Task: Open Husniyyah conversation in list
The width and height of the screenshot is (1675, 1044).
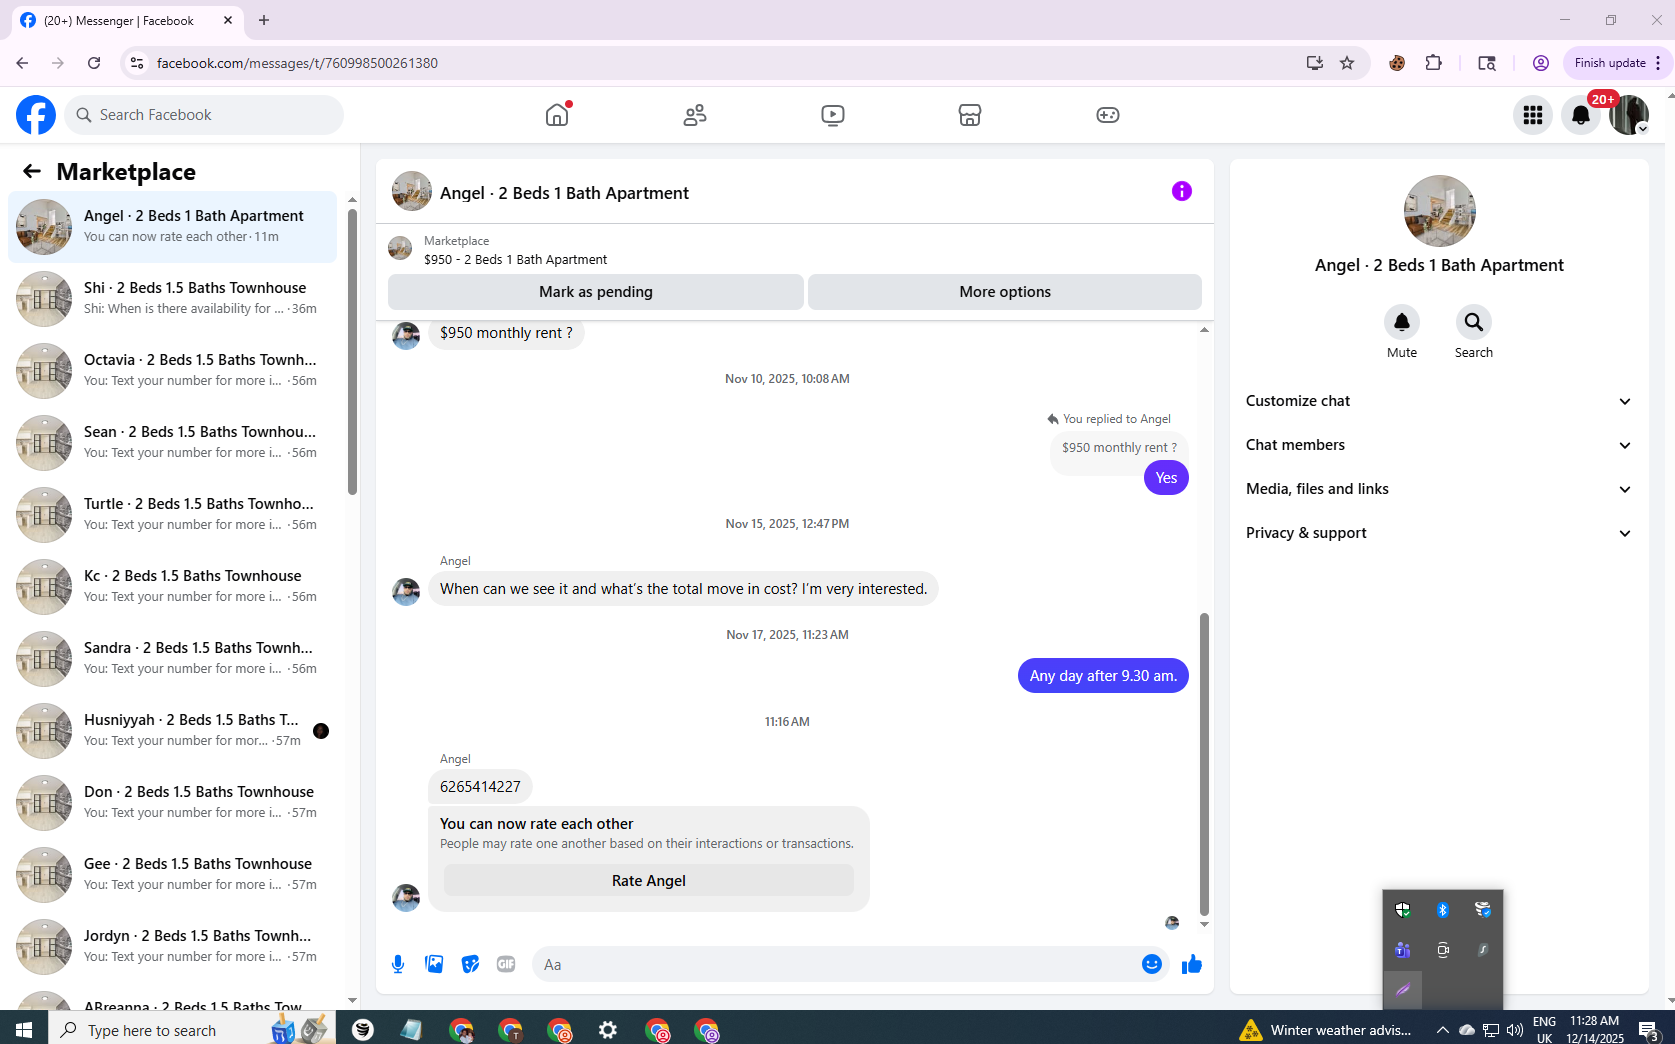Action: [172, 730]
